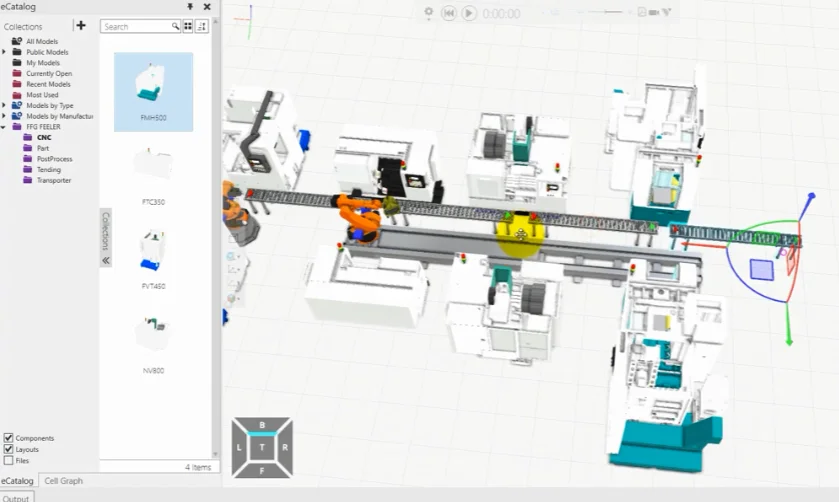Switch to the Cell Graph tab
Image resolution: width=839 pixels, height=502 pixels.
pyautogui.click(x=64, y=481)
